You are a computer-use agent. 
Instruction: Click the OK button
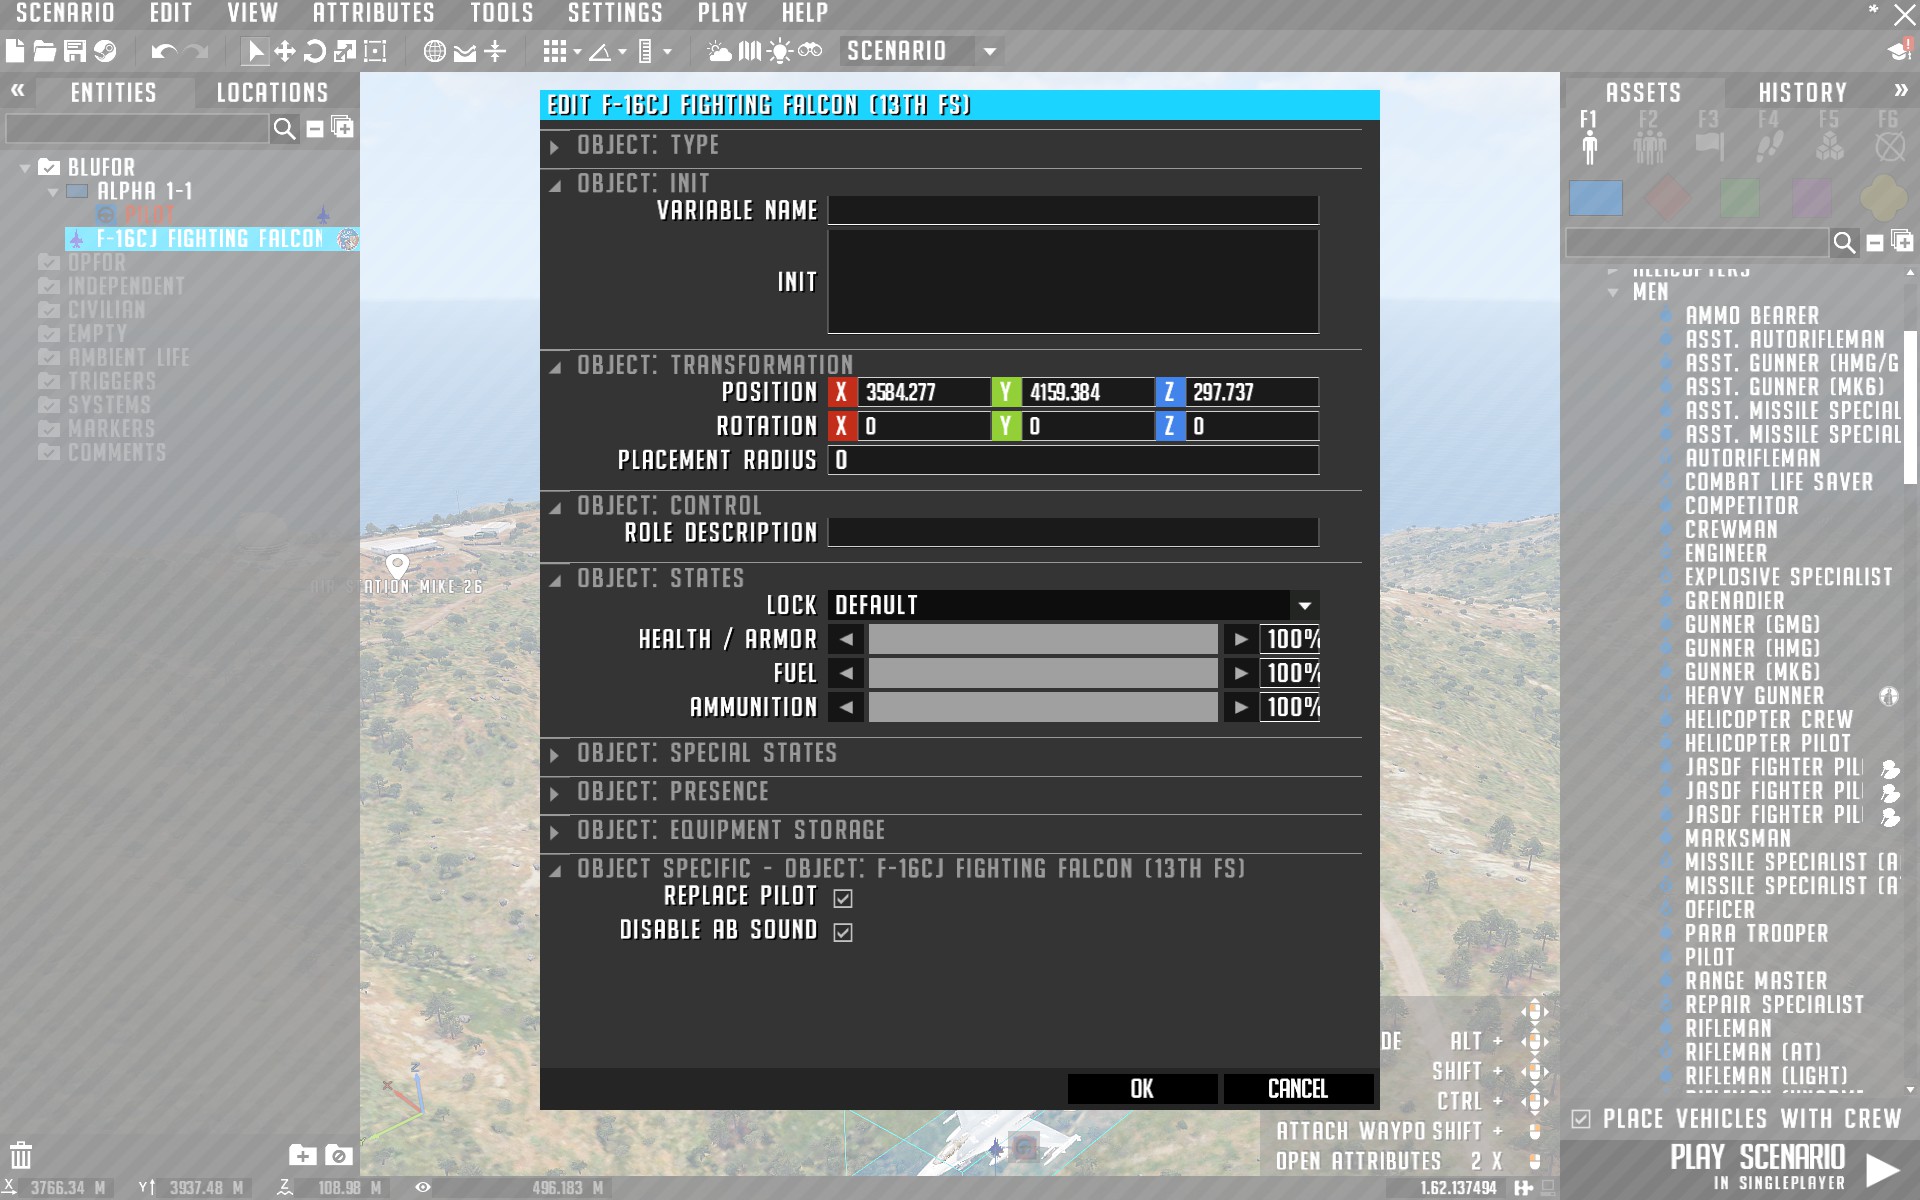click(x=1142, y=1088)
